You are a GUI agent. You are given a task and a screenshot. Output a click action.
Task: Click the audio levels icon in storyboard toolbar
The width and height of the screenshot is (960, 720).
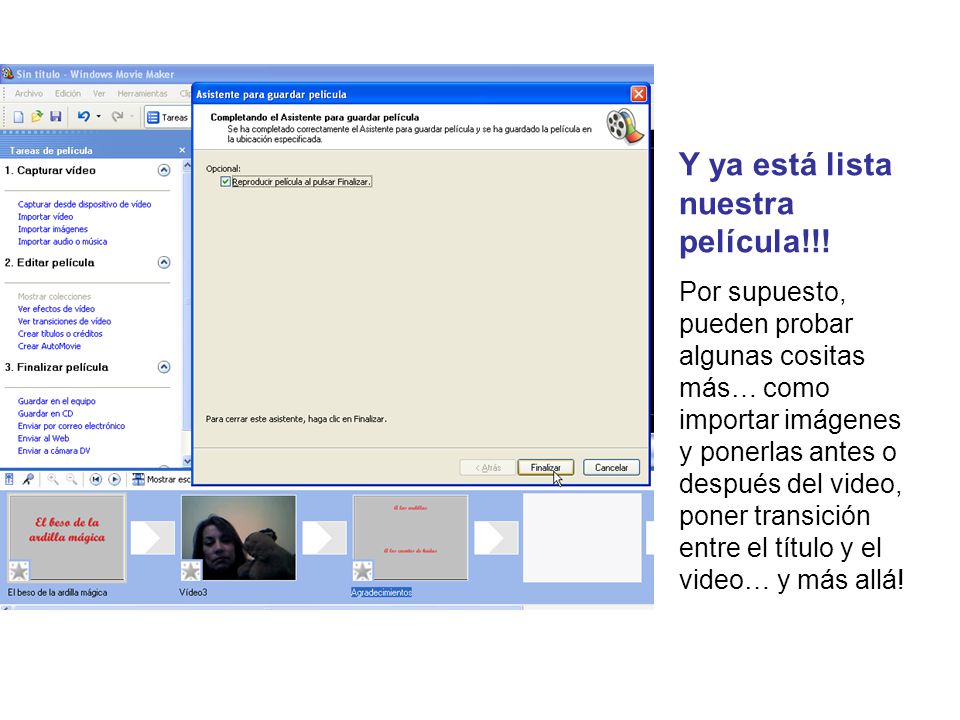[9, 479]
